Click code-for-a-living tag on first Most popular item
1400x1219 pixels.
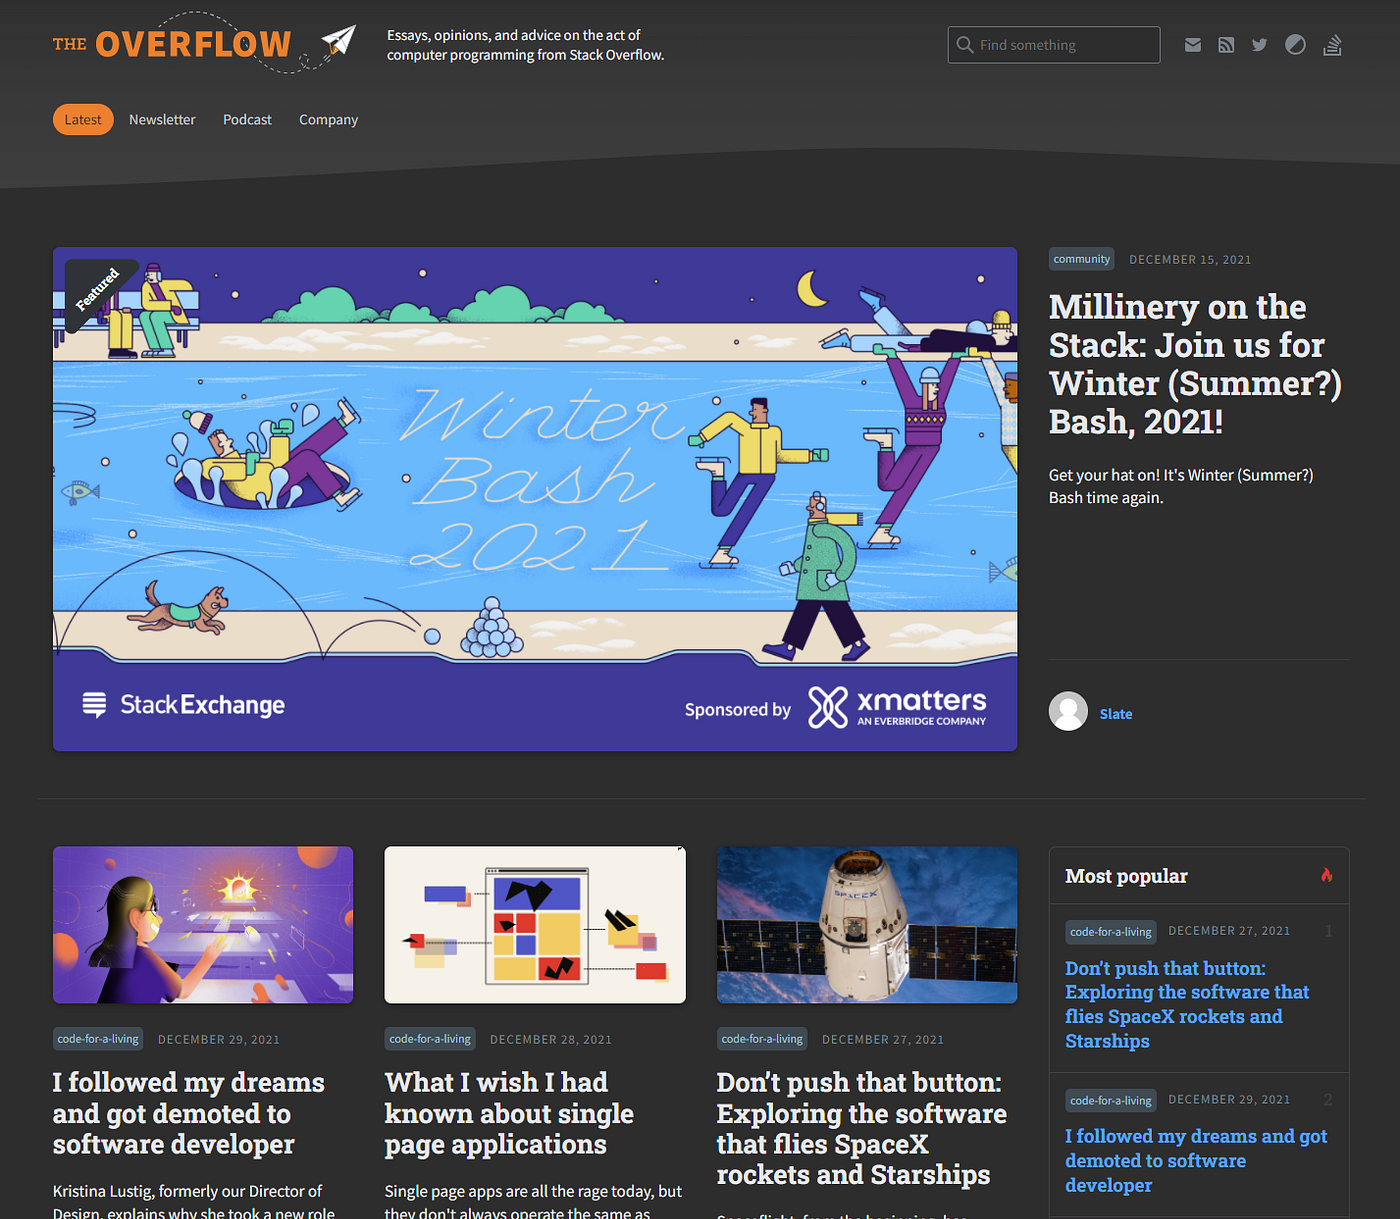1111,932
